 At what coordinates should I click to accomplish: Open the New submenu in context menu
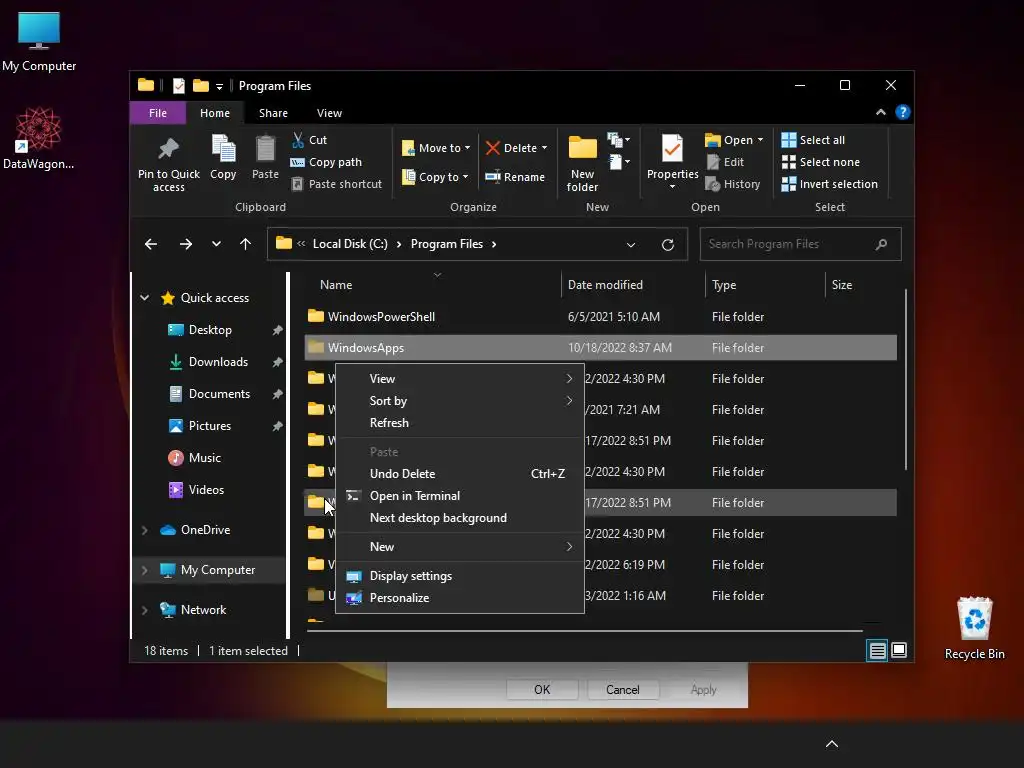(x=460, y=547)
